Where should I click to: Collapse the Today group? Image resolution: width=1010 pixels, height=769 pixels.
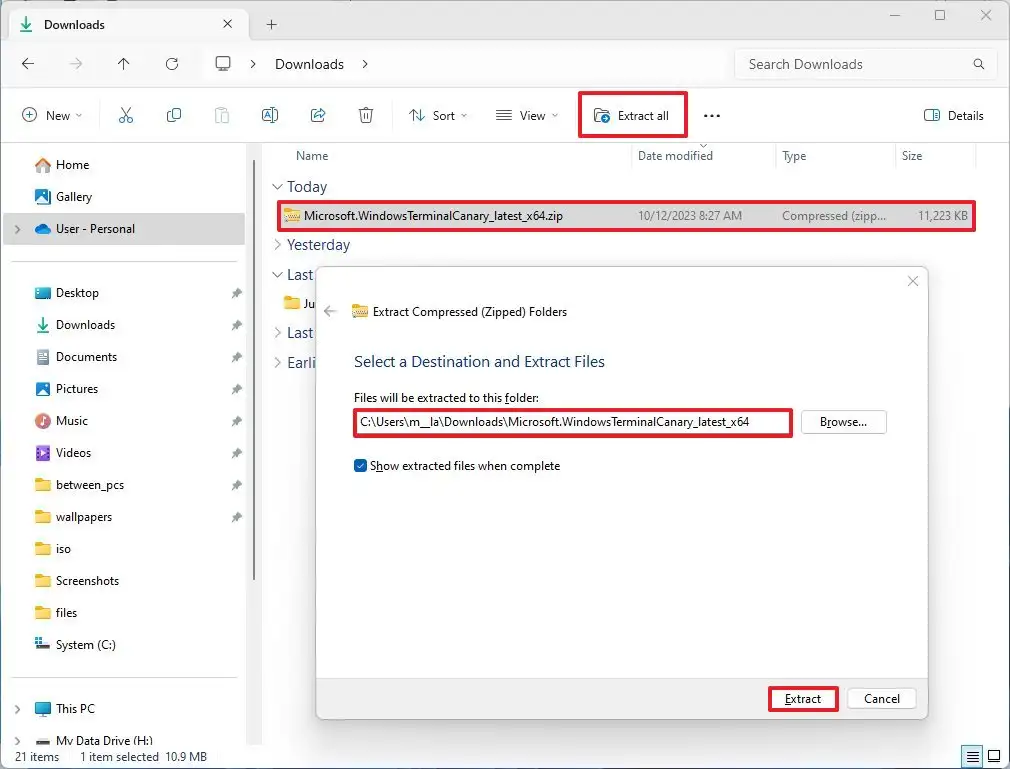click(276, 186)
